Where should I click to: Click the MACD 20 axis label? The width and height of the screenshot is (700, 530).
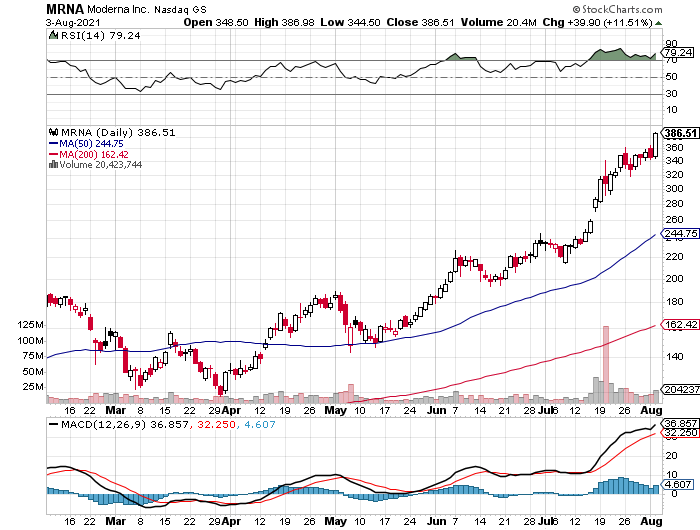click(671, 456)
